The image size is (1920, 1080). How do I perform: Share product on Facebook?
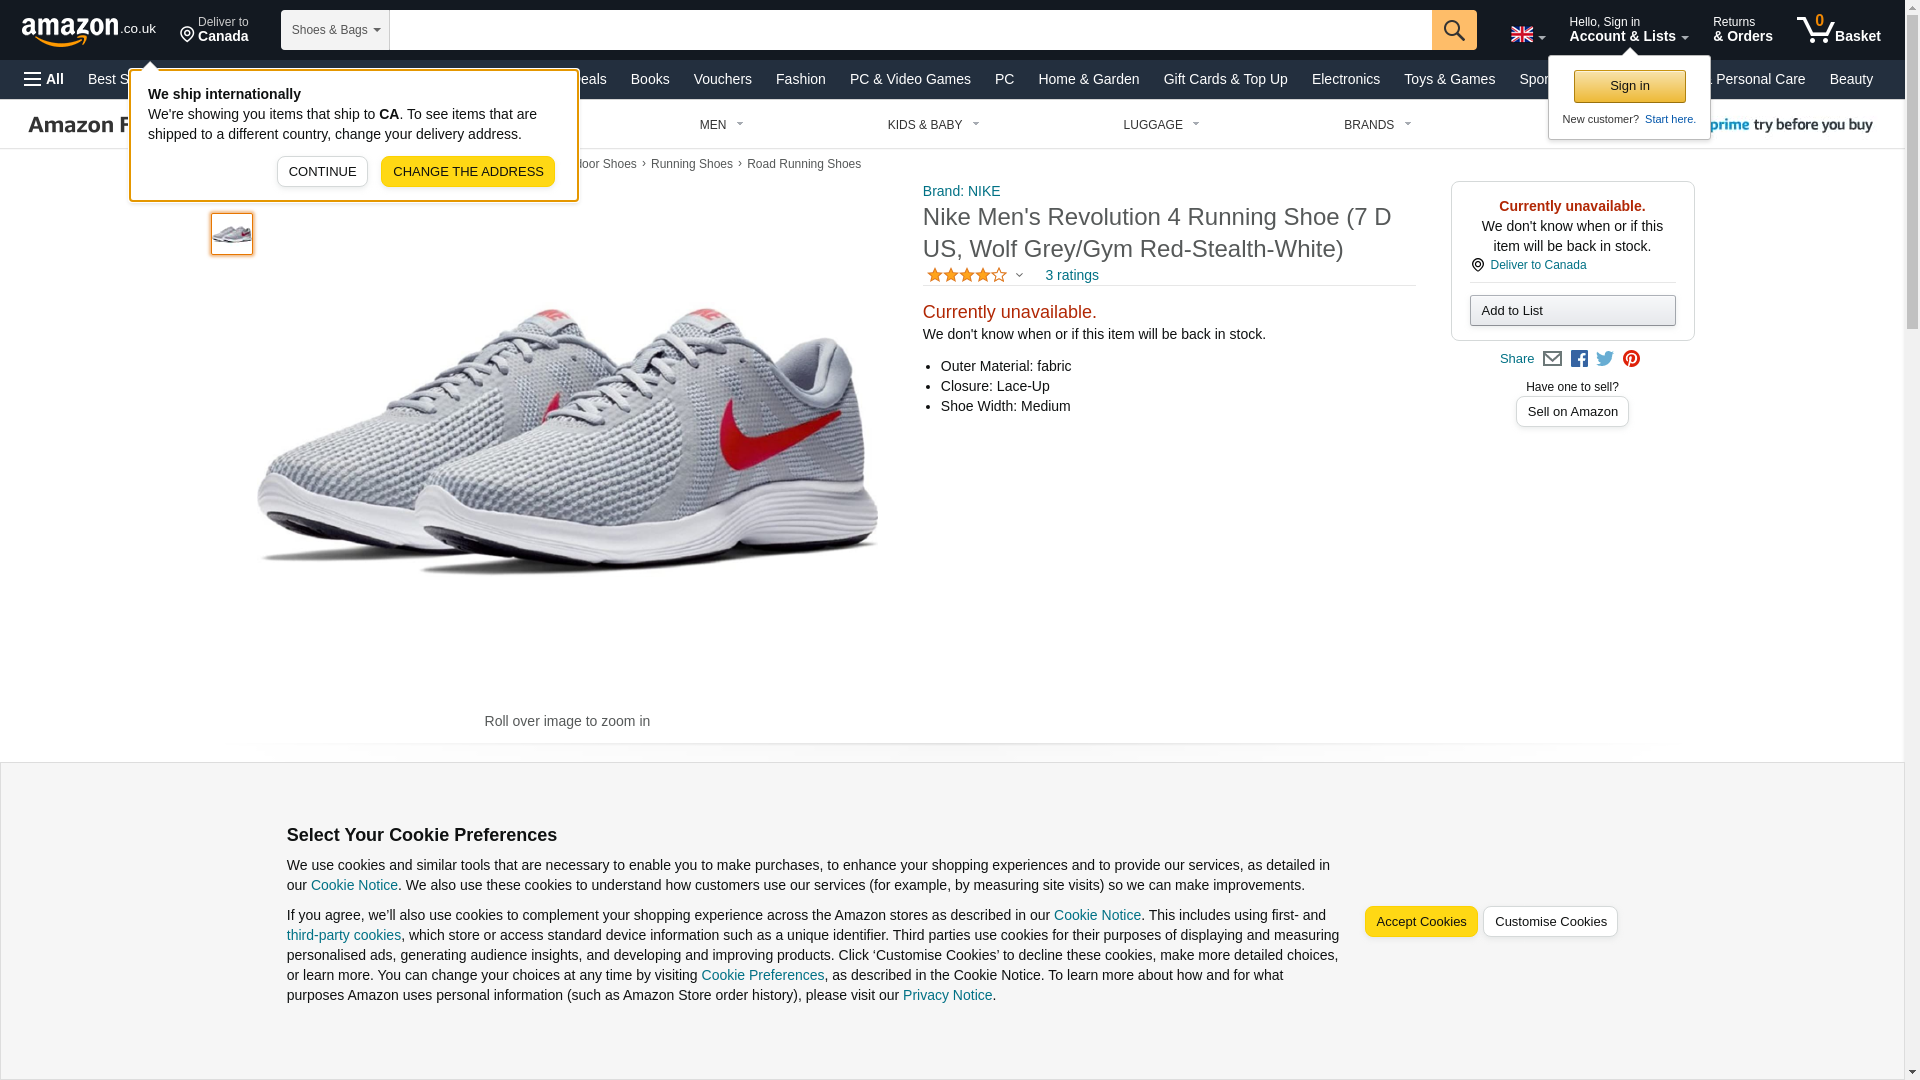1579,359
